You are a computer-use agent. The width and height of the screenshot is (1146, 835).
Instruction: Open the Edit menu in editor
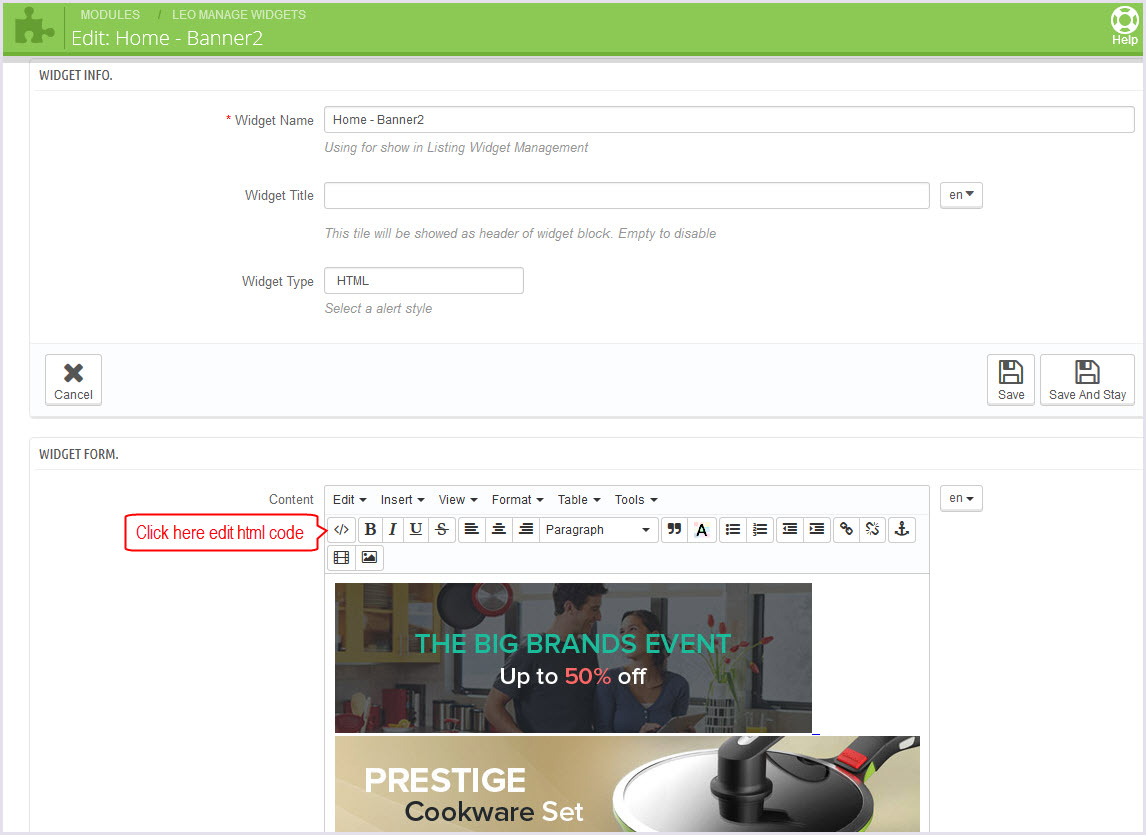point(349,499)
